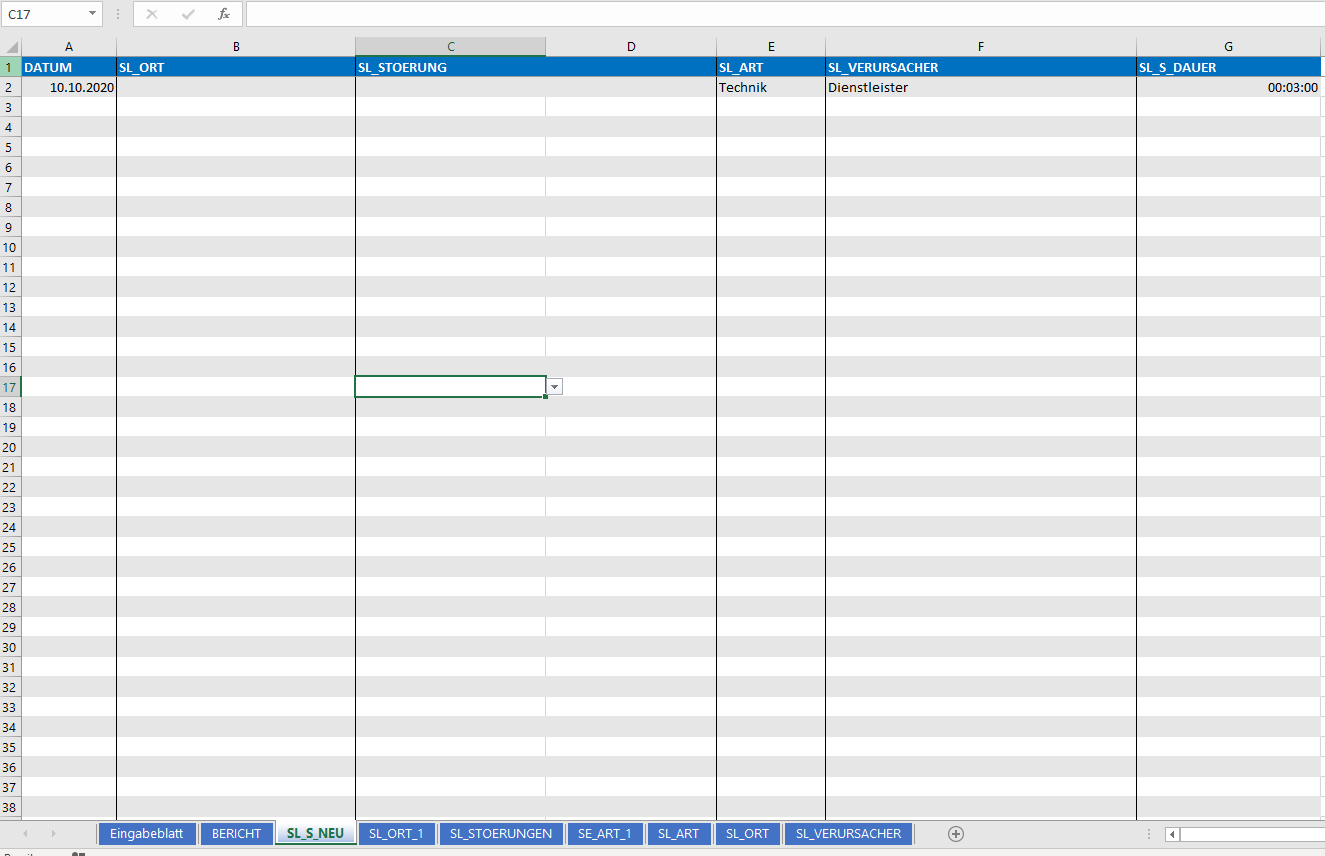The image size is (1325, 856).
Task: Select row 1 header
Action: [x=10, y=67]
